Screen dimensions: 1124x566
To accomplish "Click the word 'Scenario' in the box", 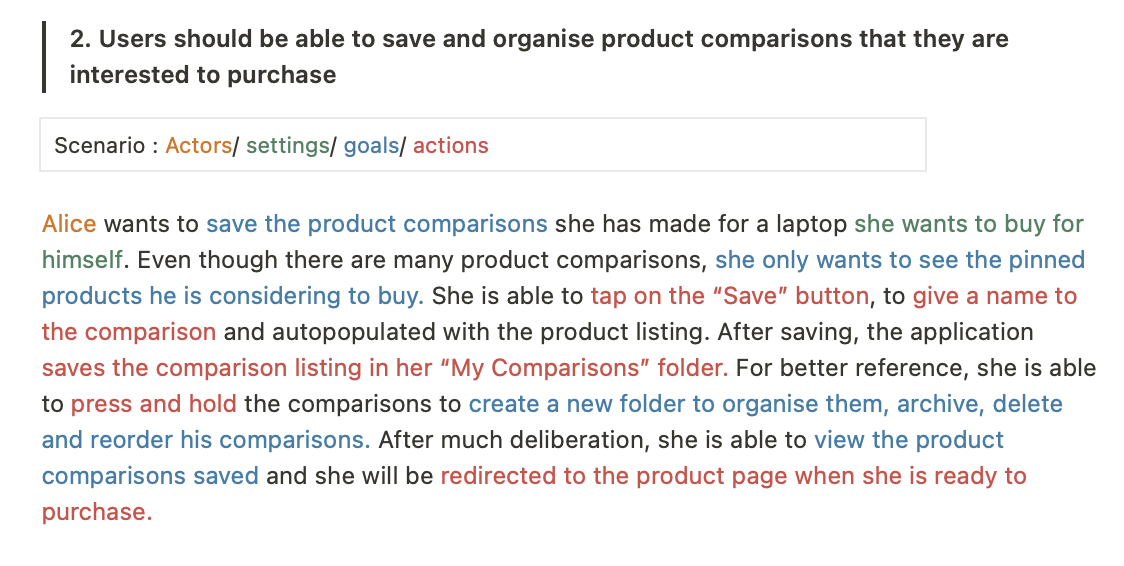I will click(x=100, y=146).
